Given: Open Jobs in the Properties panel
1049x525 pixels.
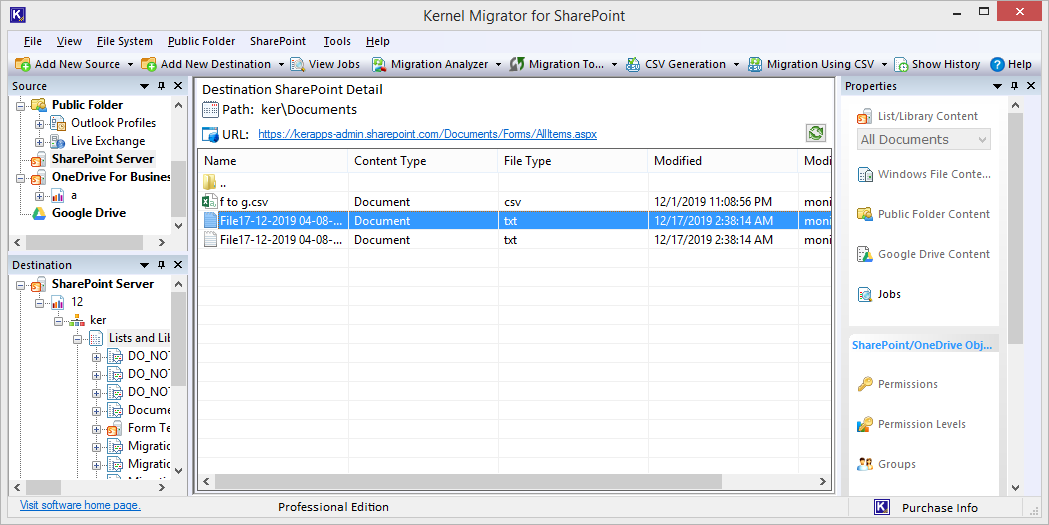Looking at the screenshot, I should (879, 294).
